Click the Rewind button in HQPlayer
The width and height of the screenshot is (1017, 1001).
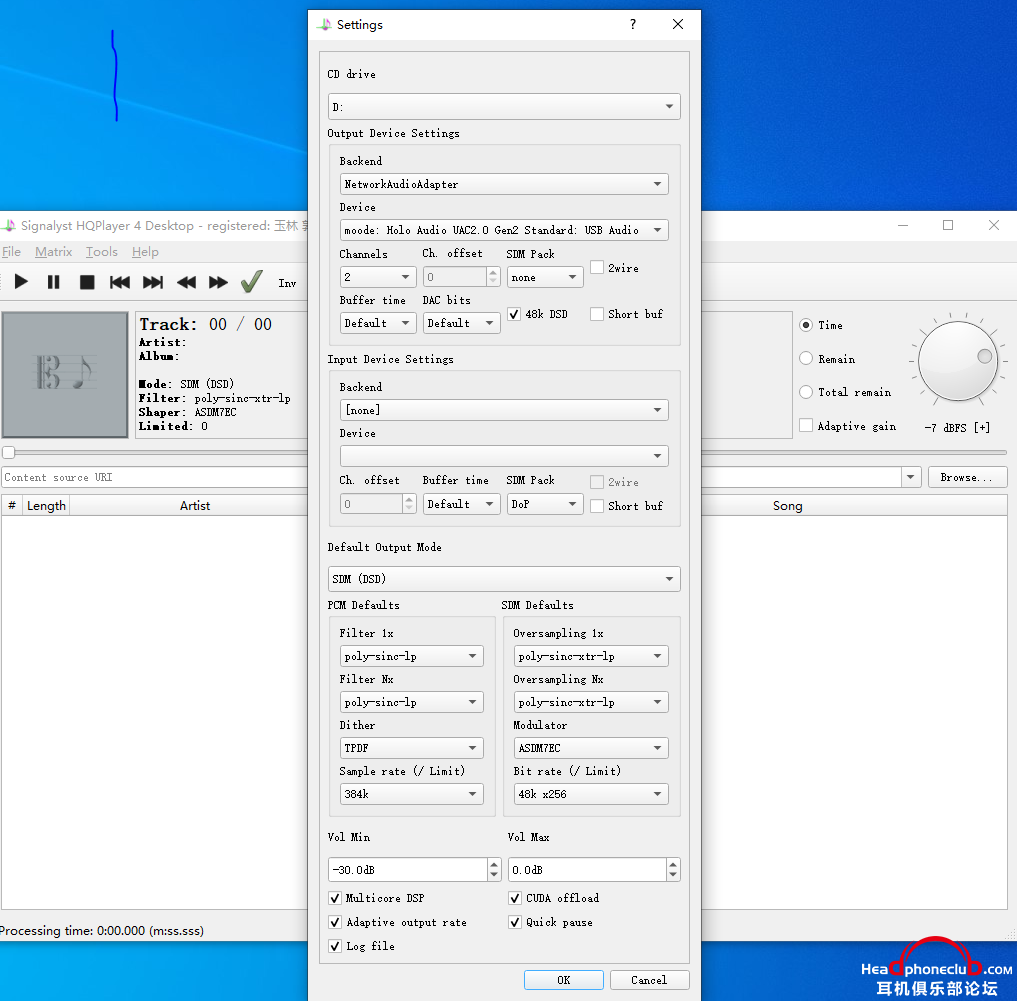coord(186,282)
